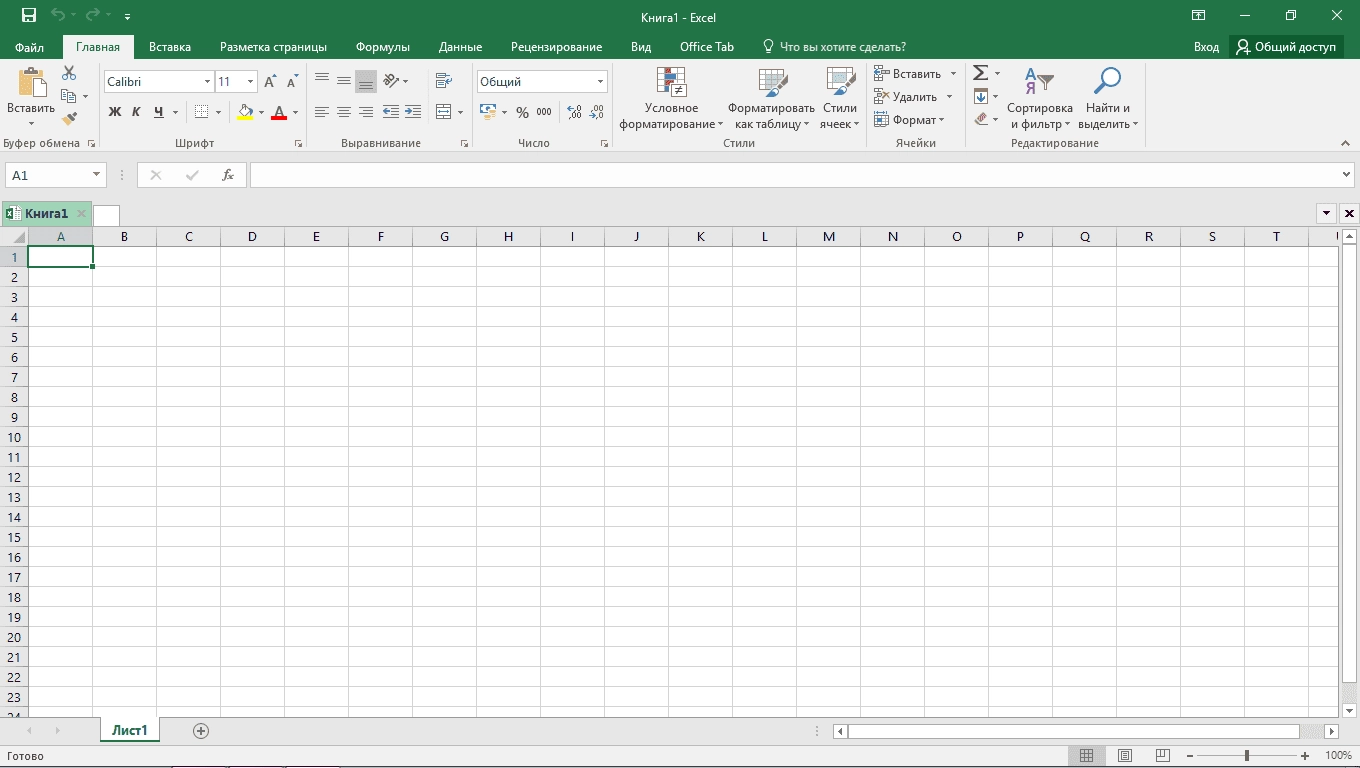This screenshot has height=768, width=1360.
Task: Click the Wrap Text icon
Action: point(444,82)
